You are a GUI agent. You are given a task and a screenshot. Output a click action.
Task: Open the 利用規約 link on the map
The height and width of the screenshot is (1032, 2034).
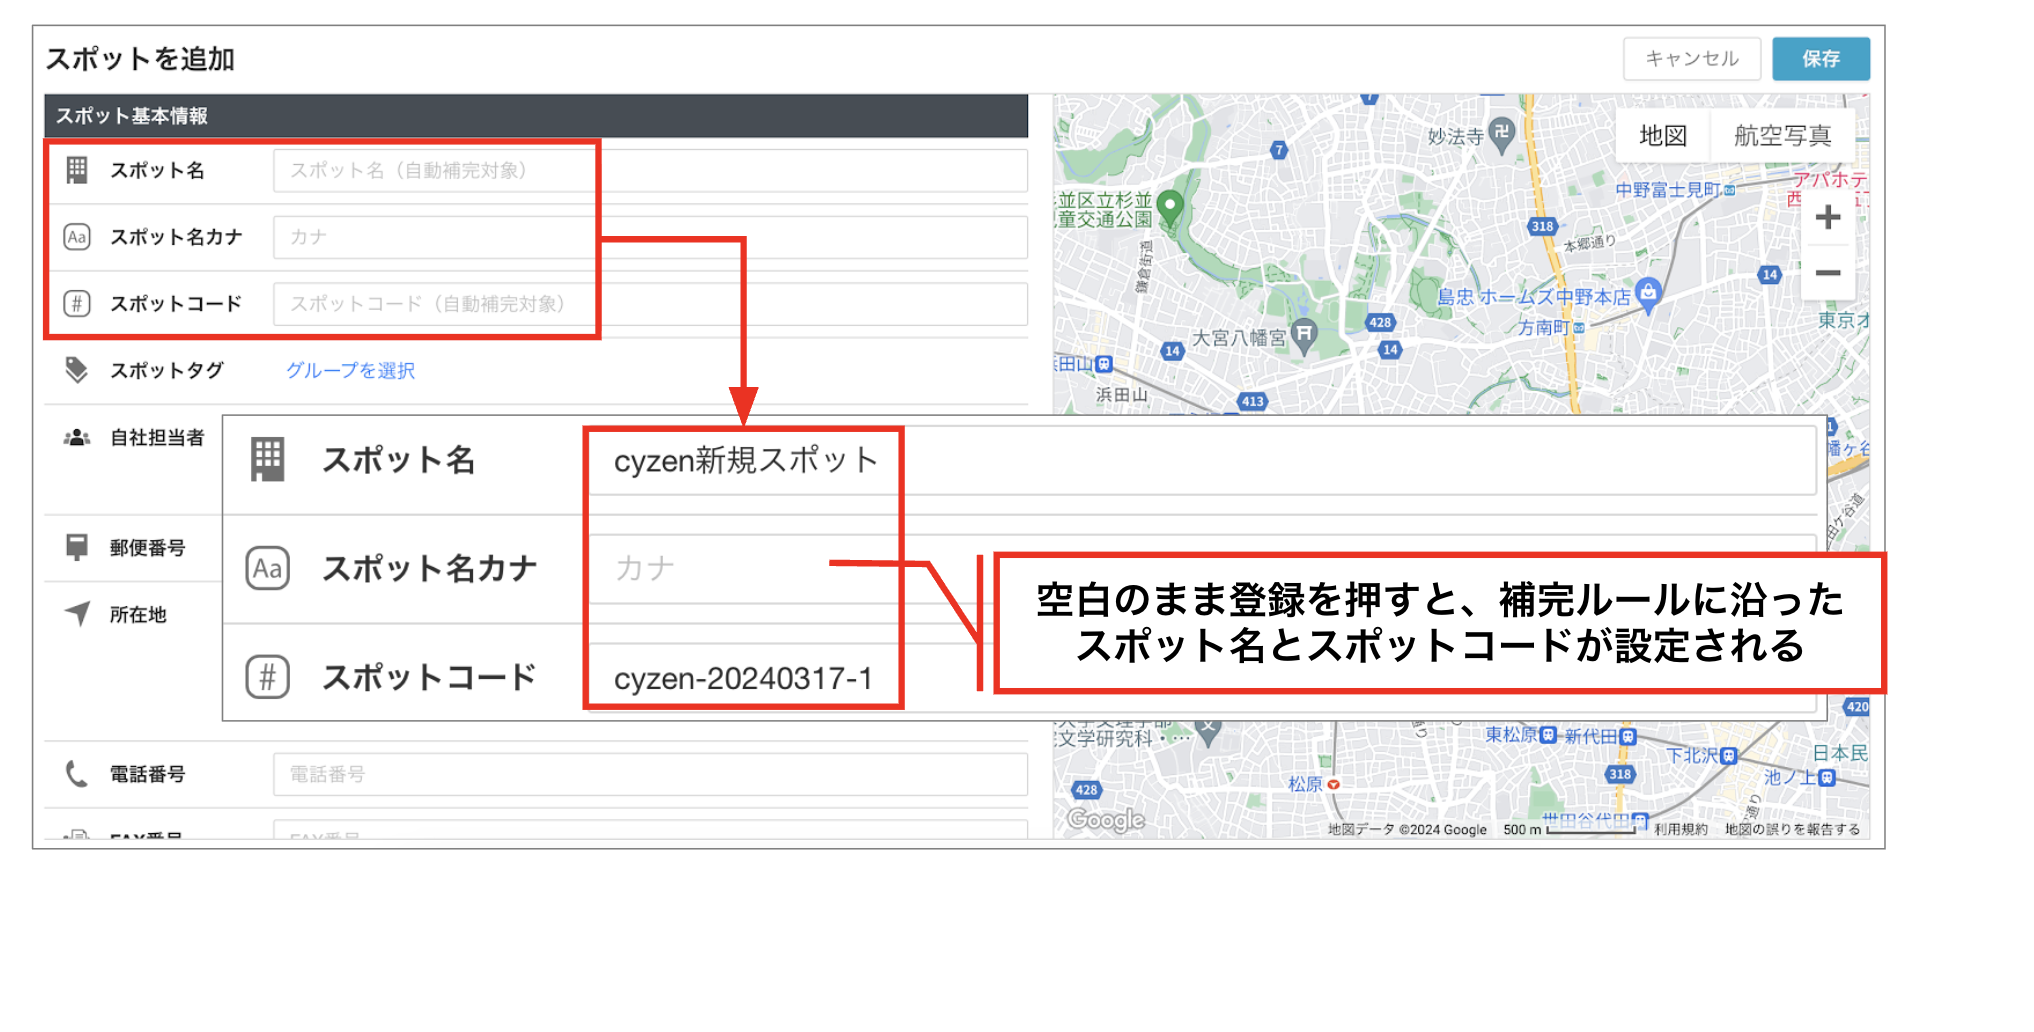(1681, 829)
